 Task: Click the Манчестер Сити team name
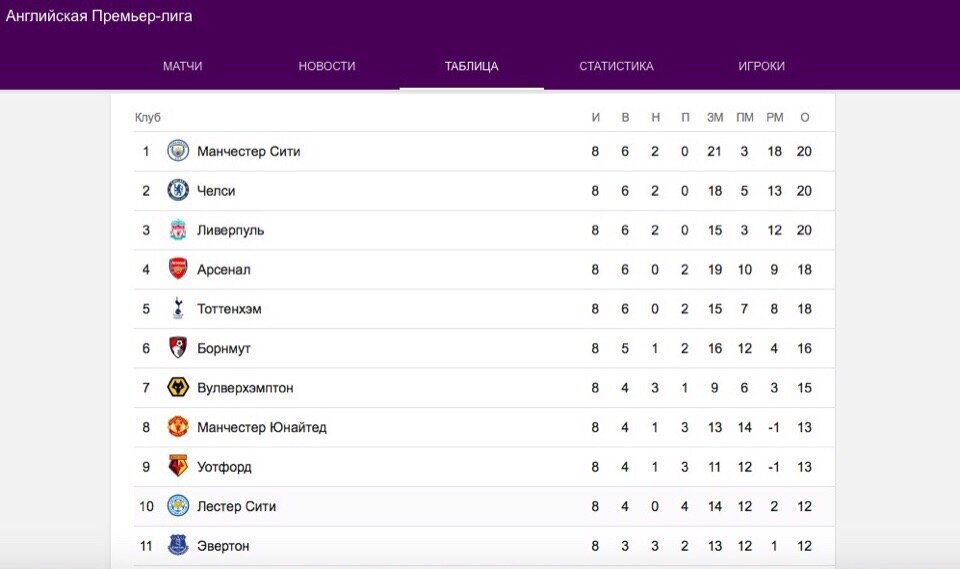tap(248, 152)
